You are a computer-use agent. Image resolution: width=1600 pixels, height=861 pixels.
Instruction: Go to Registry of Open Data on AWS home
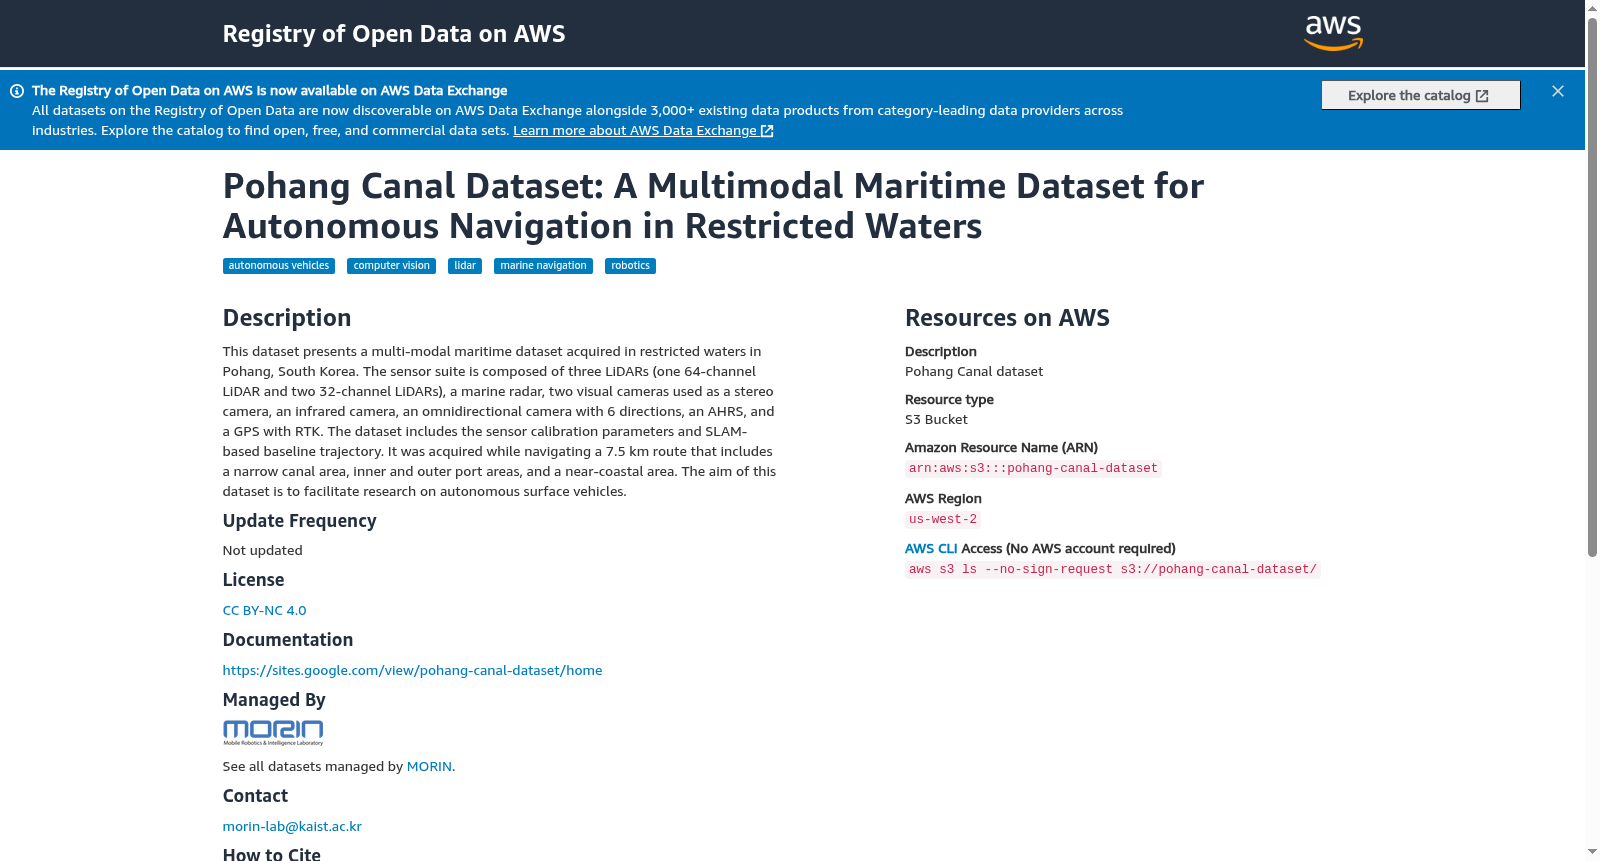[394, 33]
